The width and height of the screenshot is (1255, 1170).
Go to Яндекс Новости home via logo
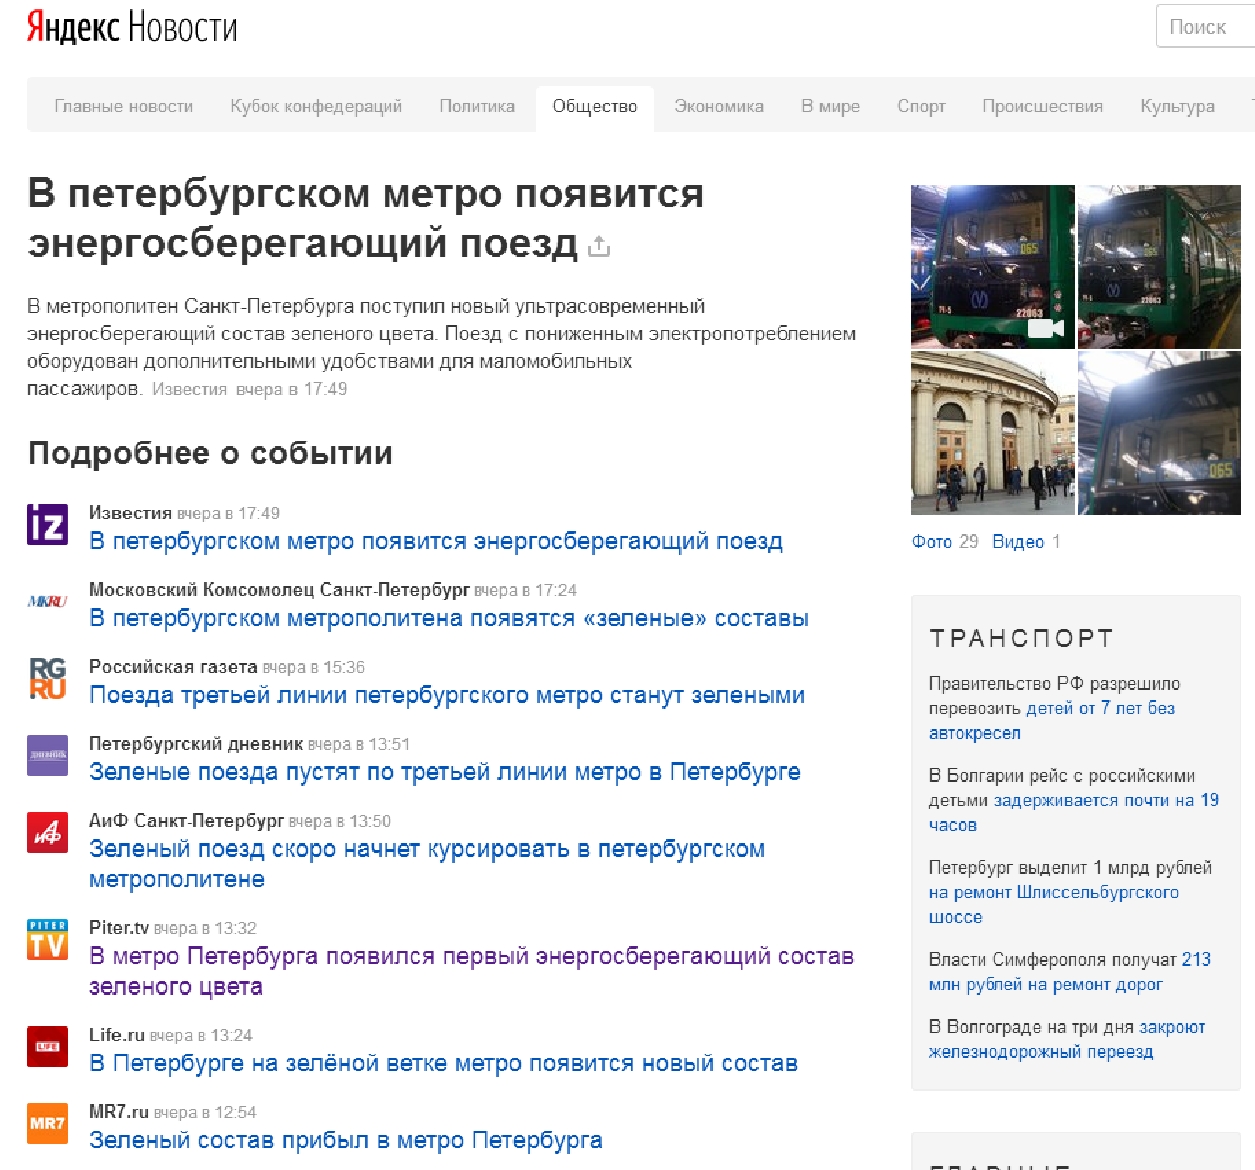(132, 27)
